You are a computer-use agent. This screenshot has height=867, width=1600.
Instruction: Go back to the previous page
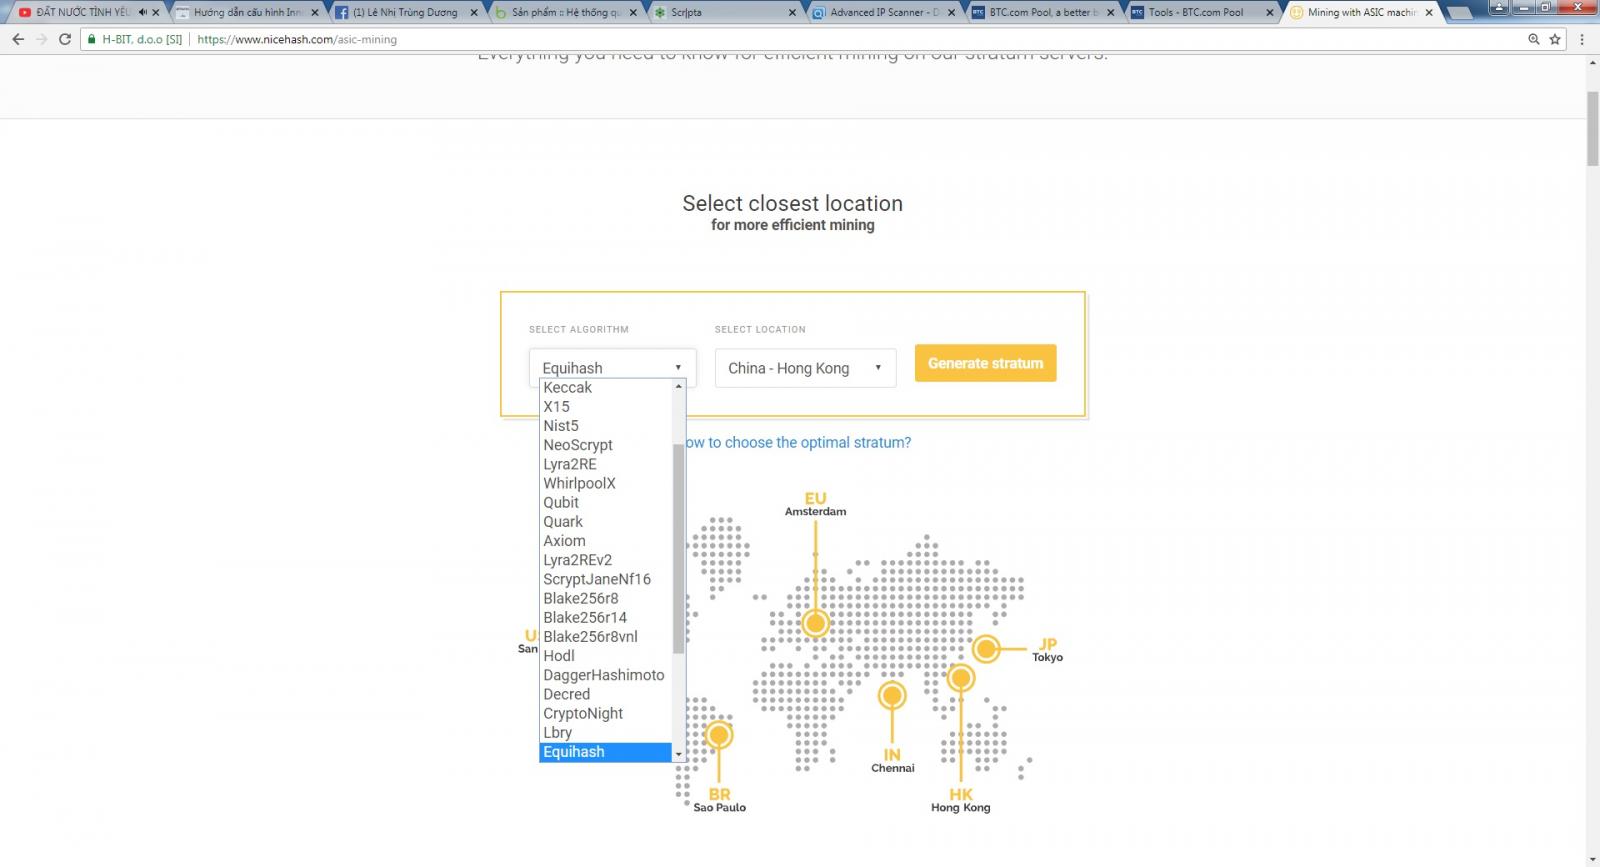18,39
